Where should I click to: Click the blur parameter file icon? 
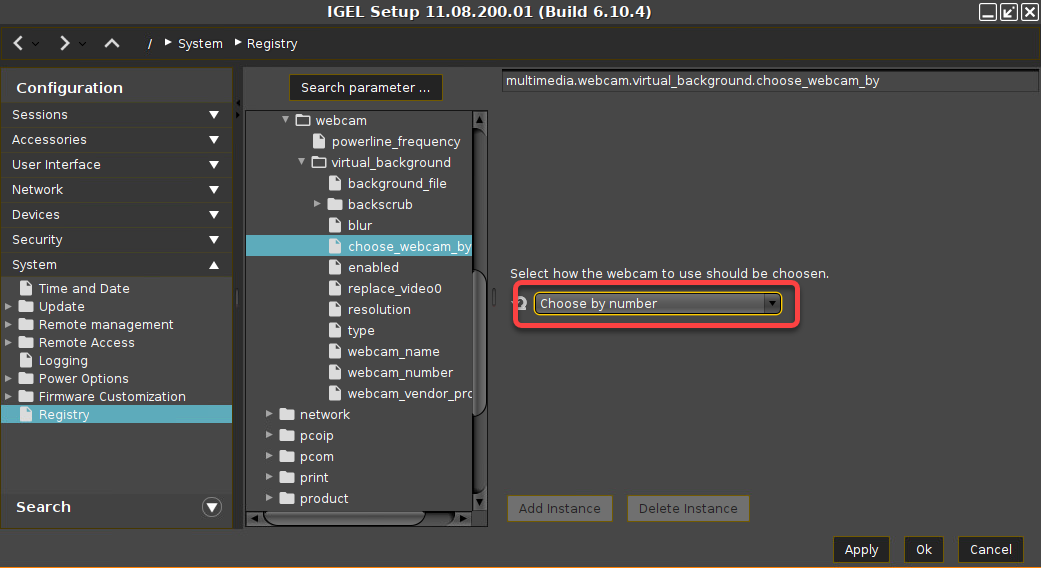pyautogui.click(x=335, y=226)
